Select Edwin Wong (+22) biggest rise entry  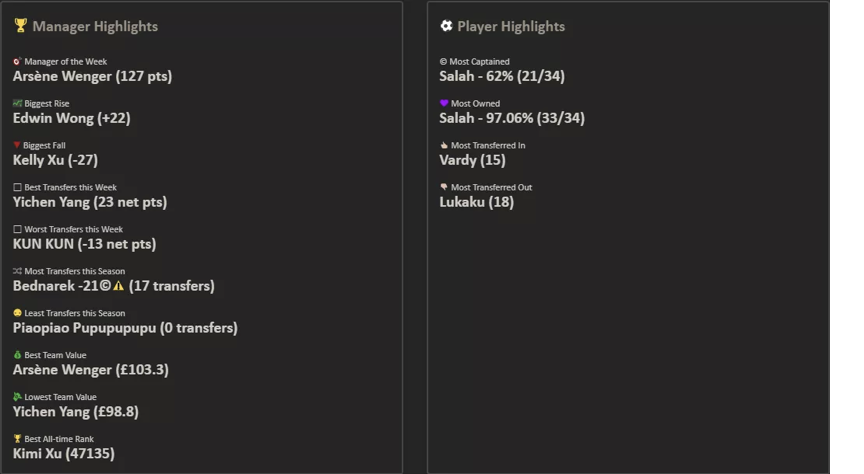click(71, 118)
